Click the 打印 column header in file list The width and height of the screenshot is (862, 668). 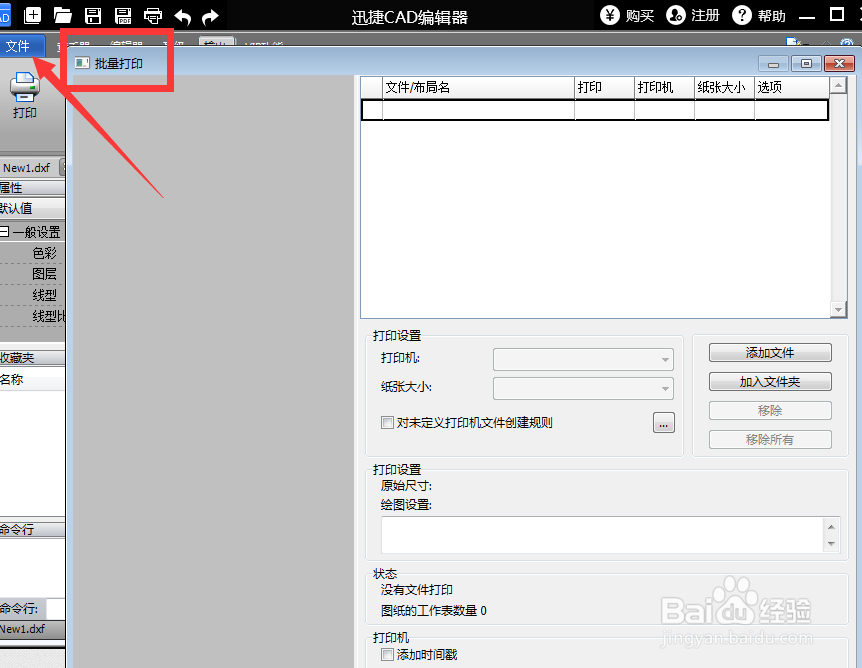point(604,87)
